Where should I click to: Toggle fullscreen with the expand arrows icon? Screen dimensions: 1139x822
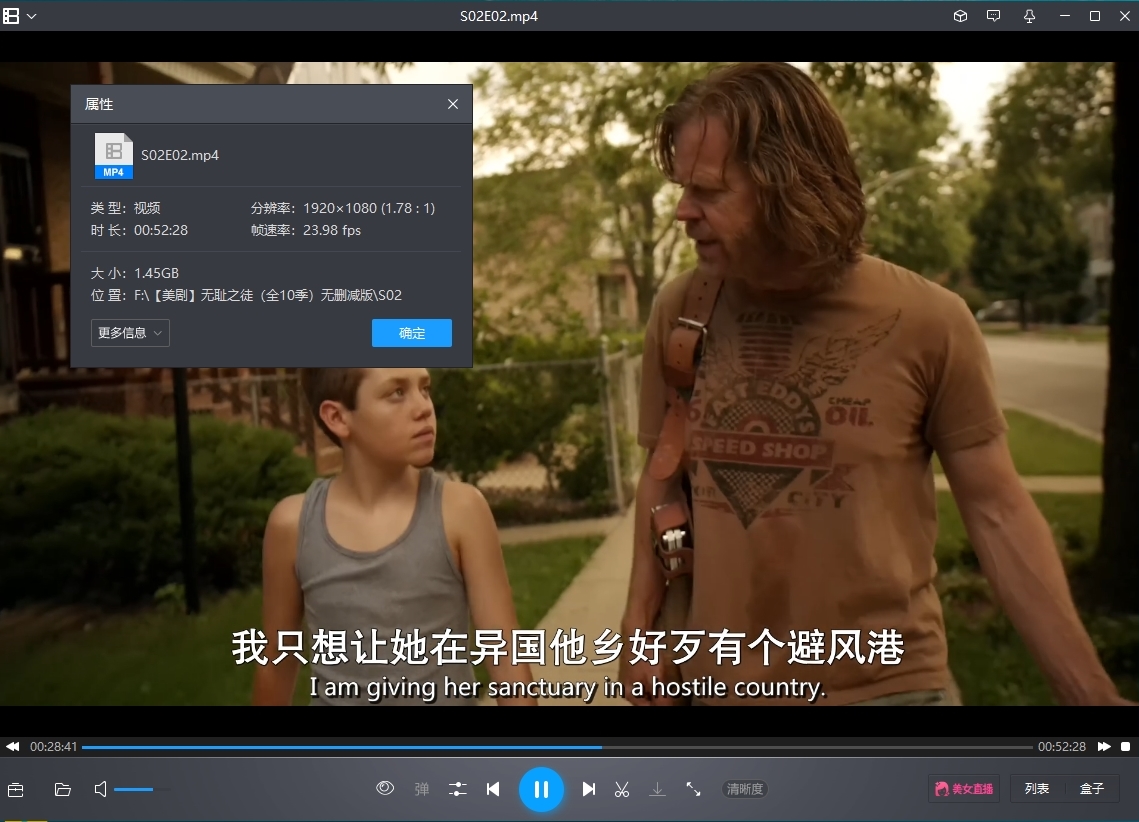tap(694, 789)
